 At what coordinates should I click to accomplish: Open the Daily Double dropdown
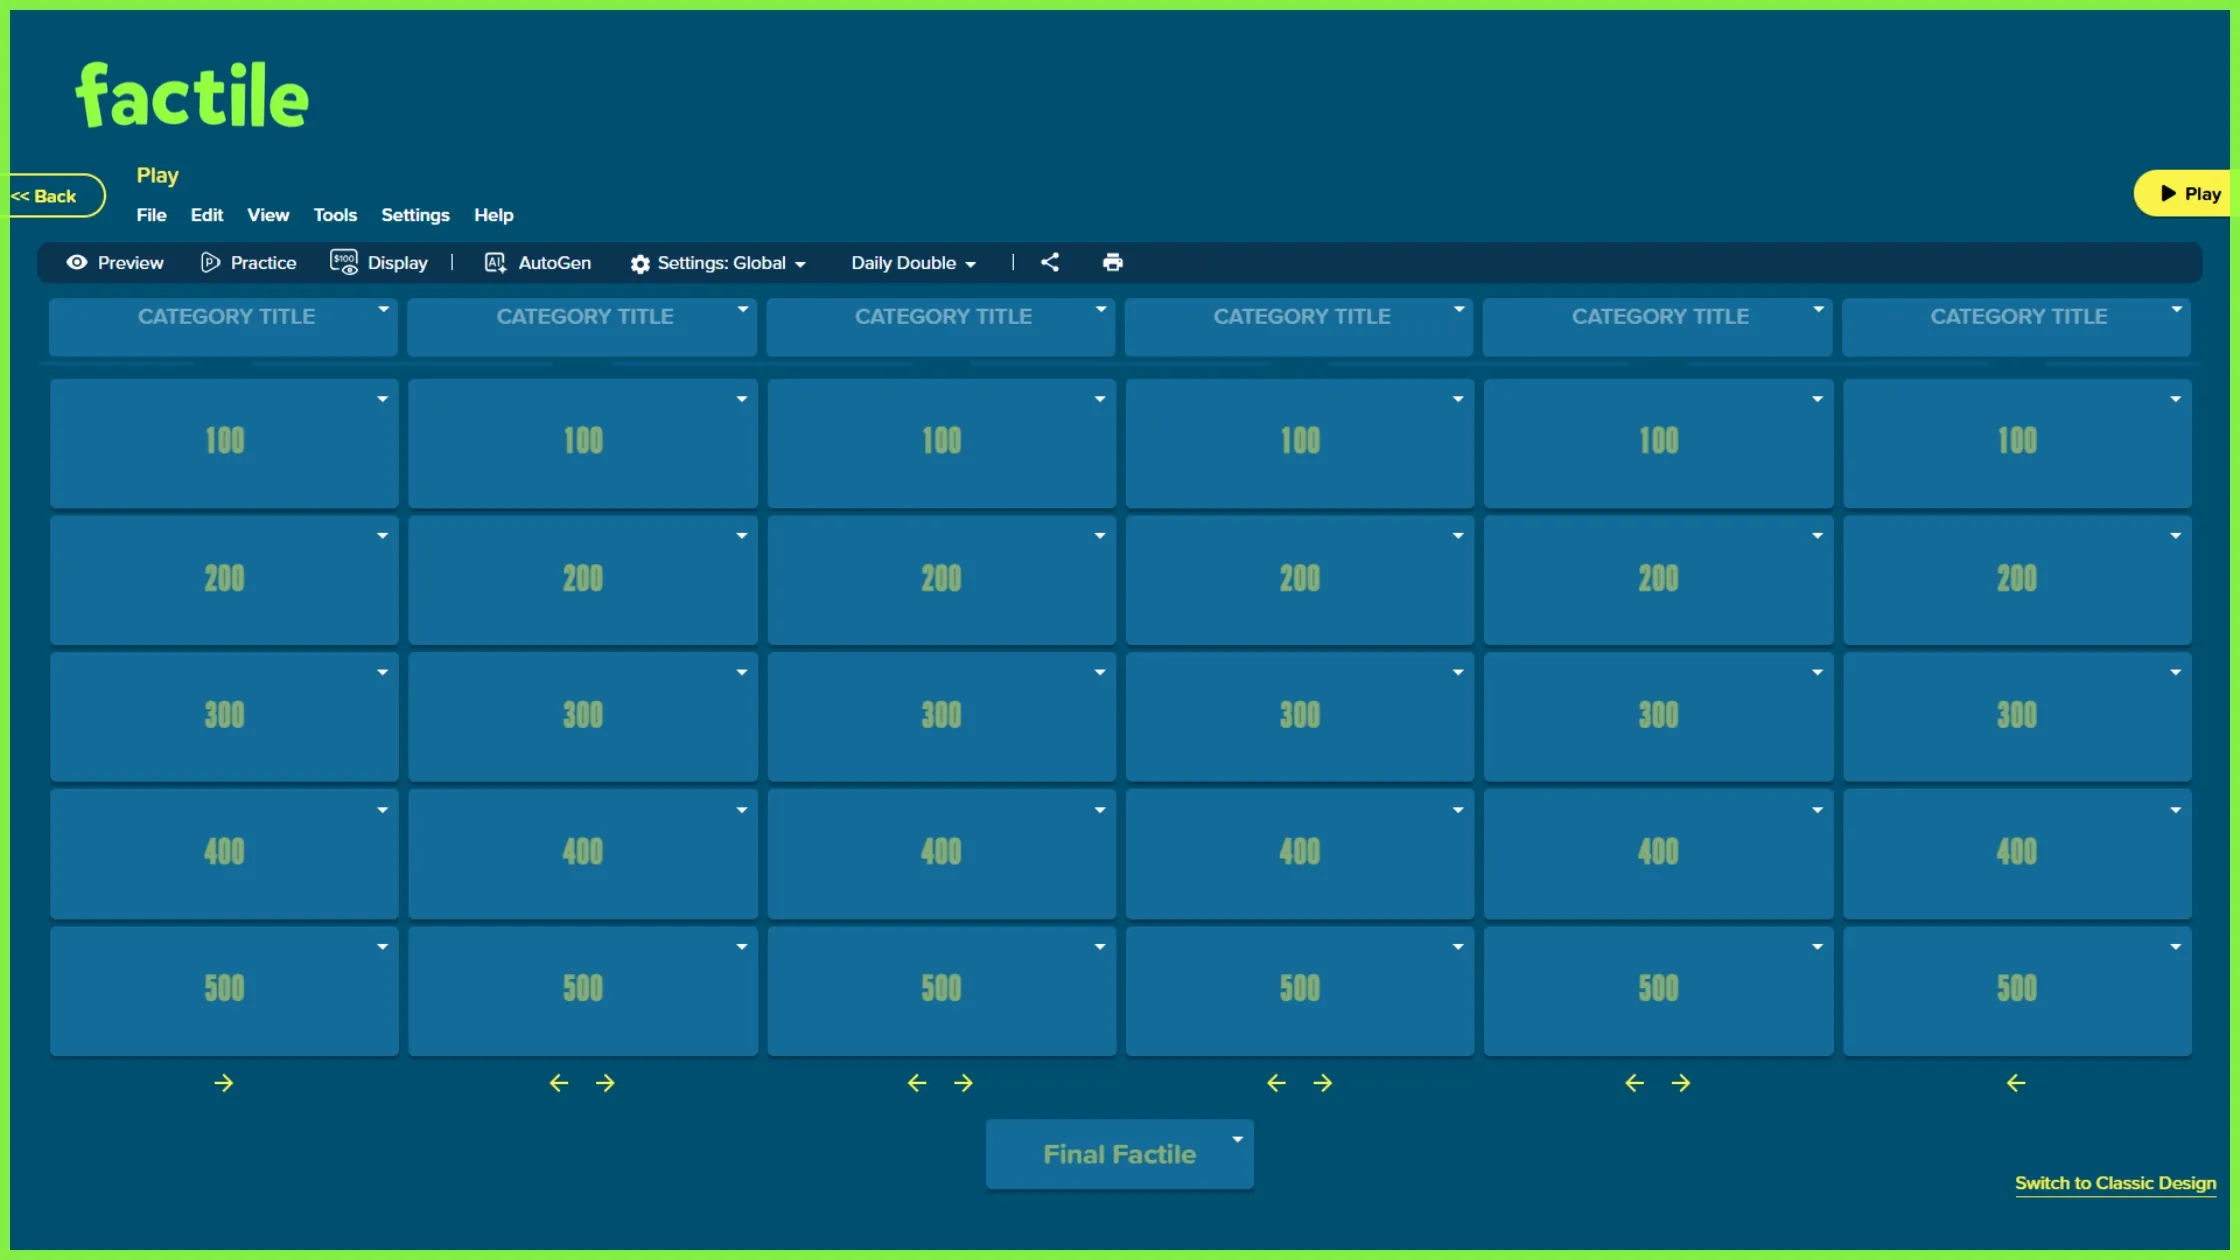912,262
